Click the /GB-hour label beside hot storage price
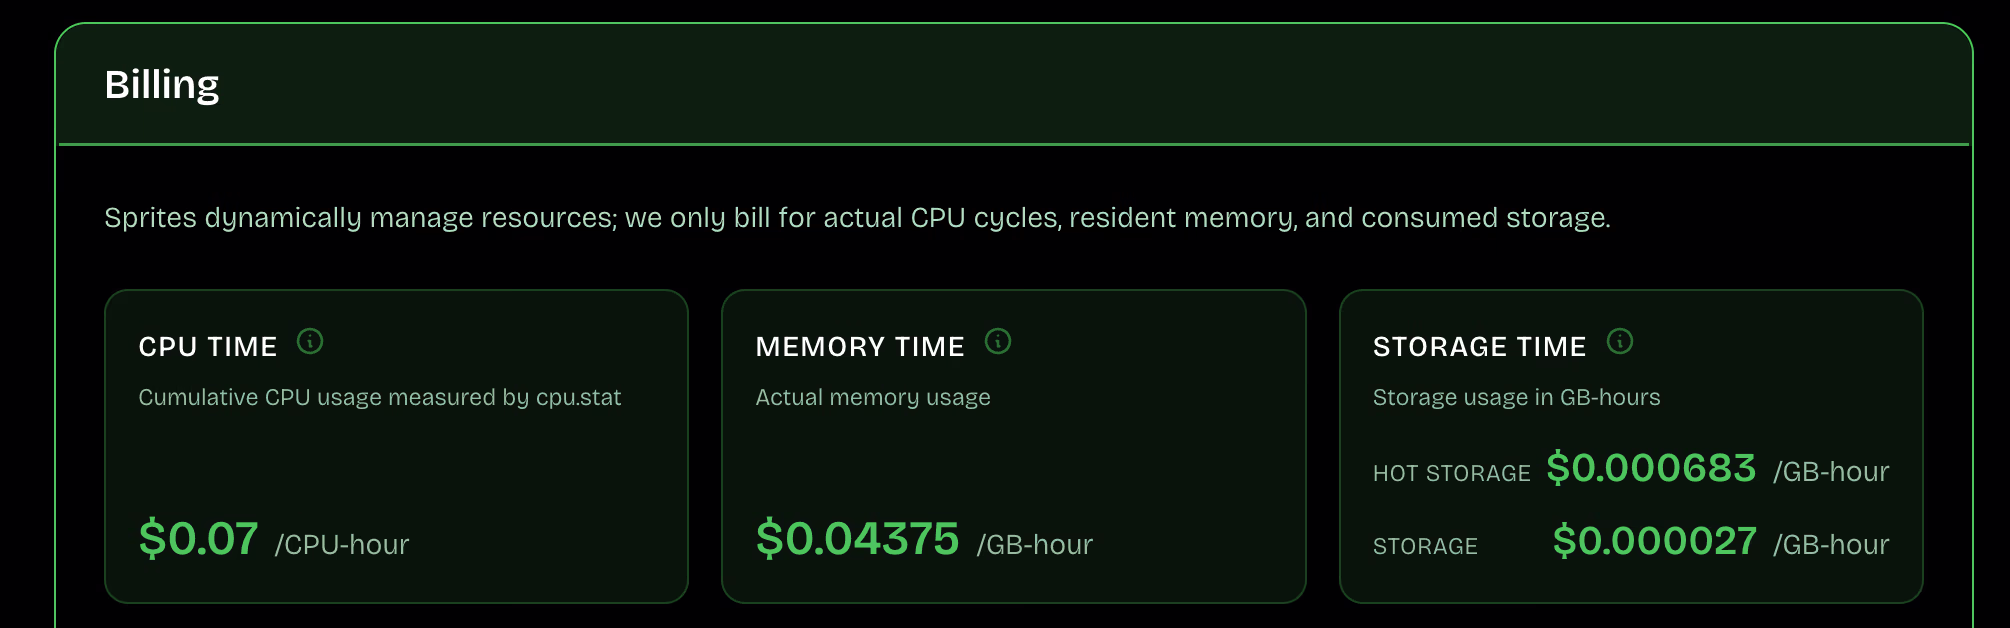This screenshot has width=2010, height=628. click(x=1830, y=472)
